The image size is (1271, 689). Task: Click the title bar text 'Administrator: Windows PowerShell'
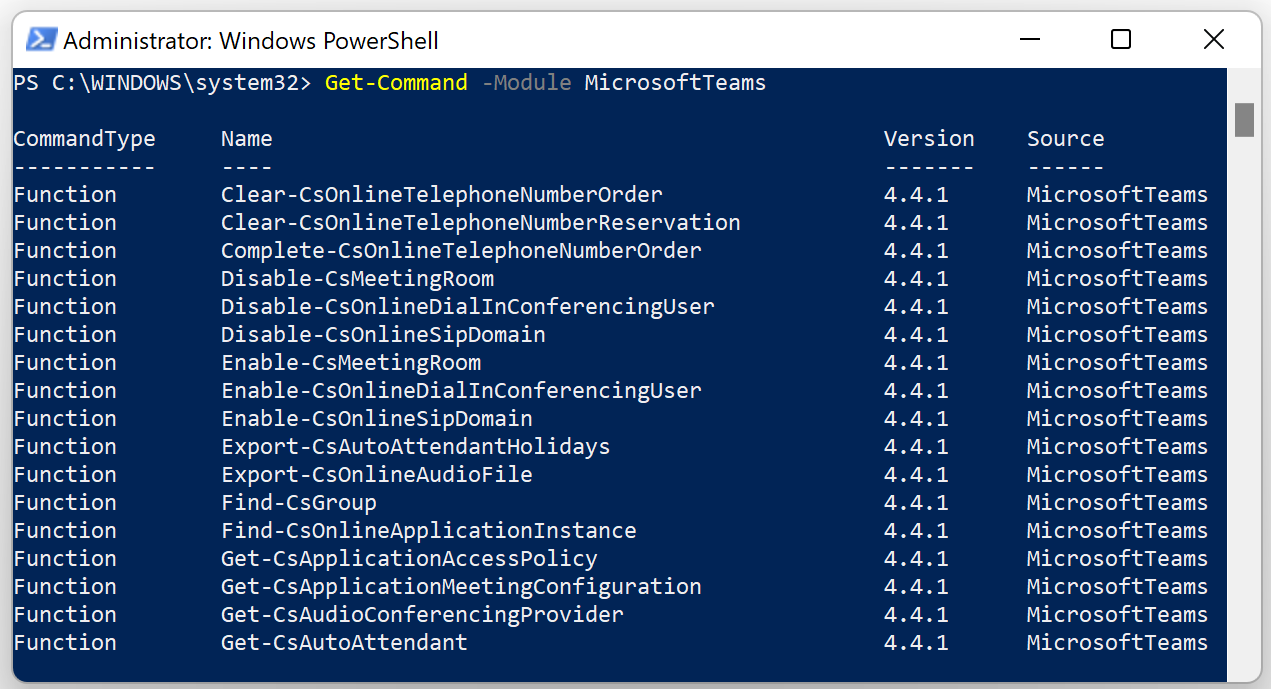(251, 41)
